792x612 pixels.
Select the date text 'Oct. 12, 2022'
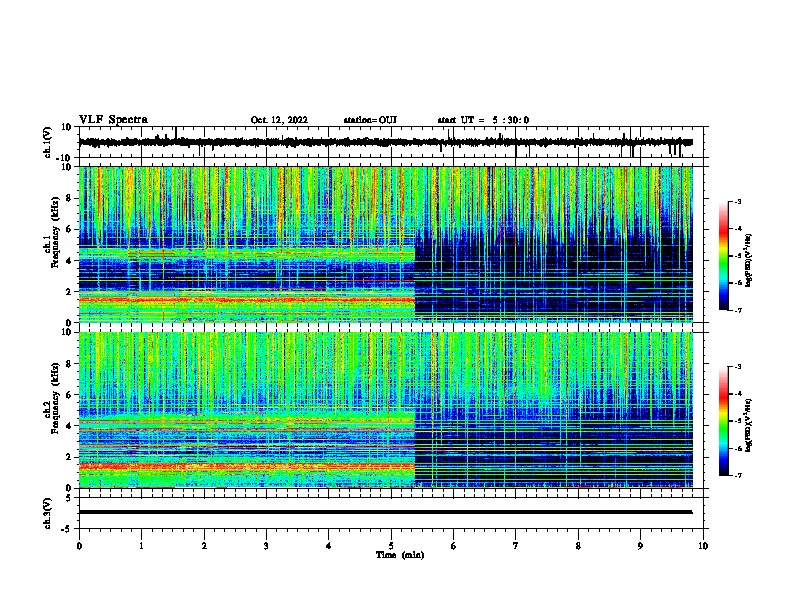pyautogui.click(x=279, y=120)
